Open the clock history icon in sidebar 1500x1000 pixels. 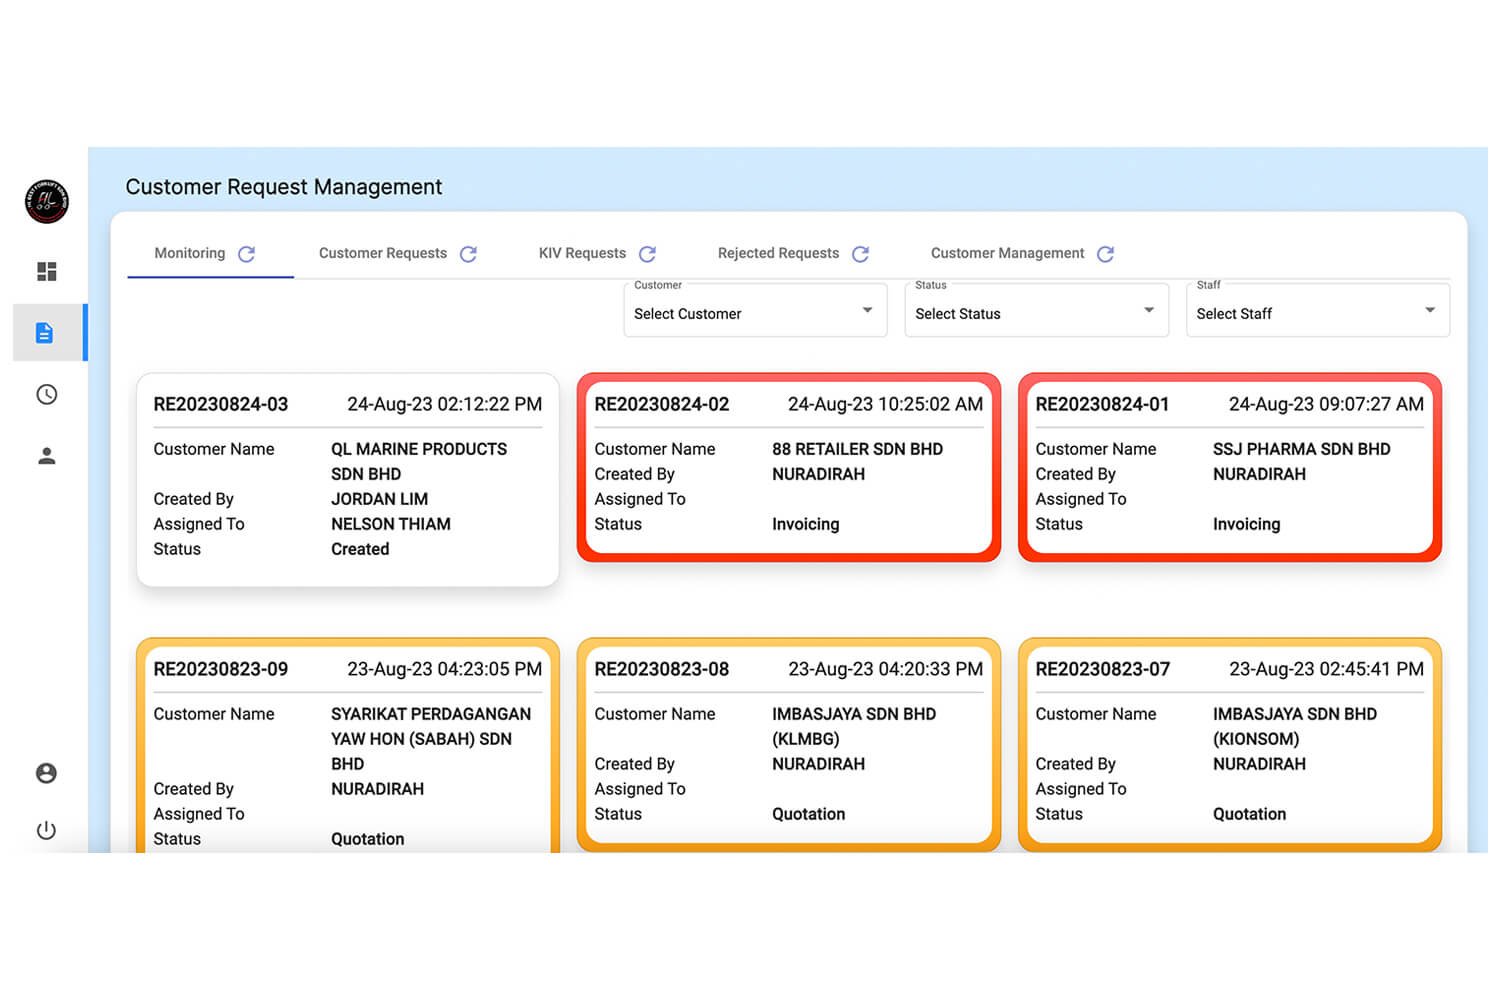coord(46,395)
